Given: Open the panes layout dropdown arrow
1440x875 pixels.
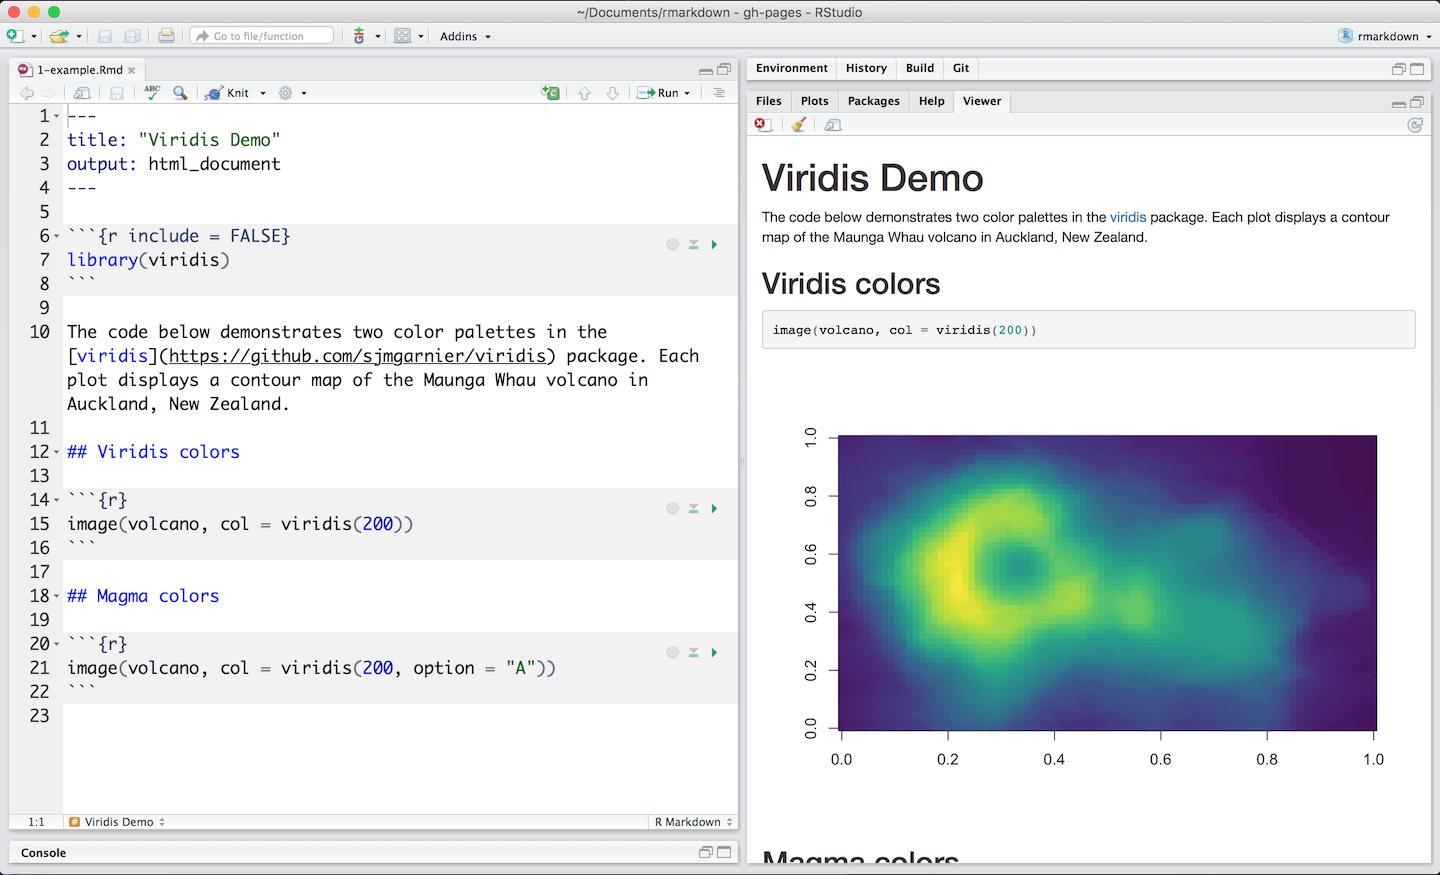Looking at the screenshot, I should [x=421, y=37].
